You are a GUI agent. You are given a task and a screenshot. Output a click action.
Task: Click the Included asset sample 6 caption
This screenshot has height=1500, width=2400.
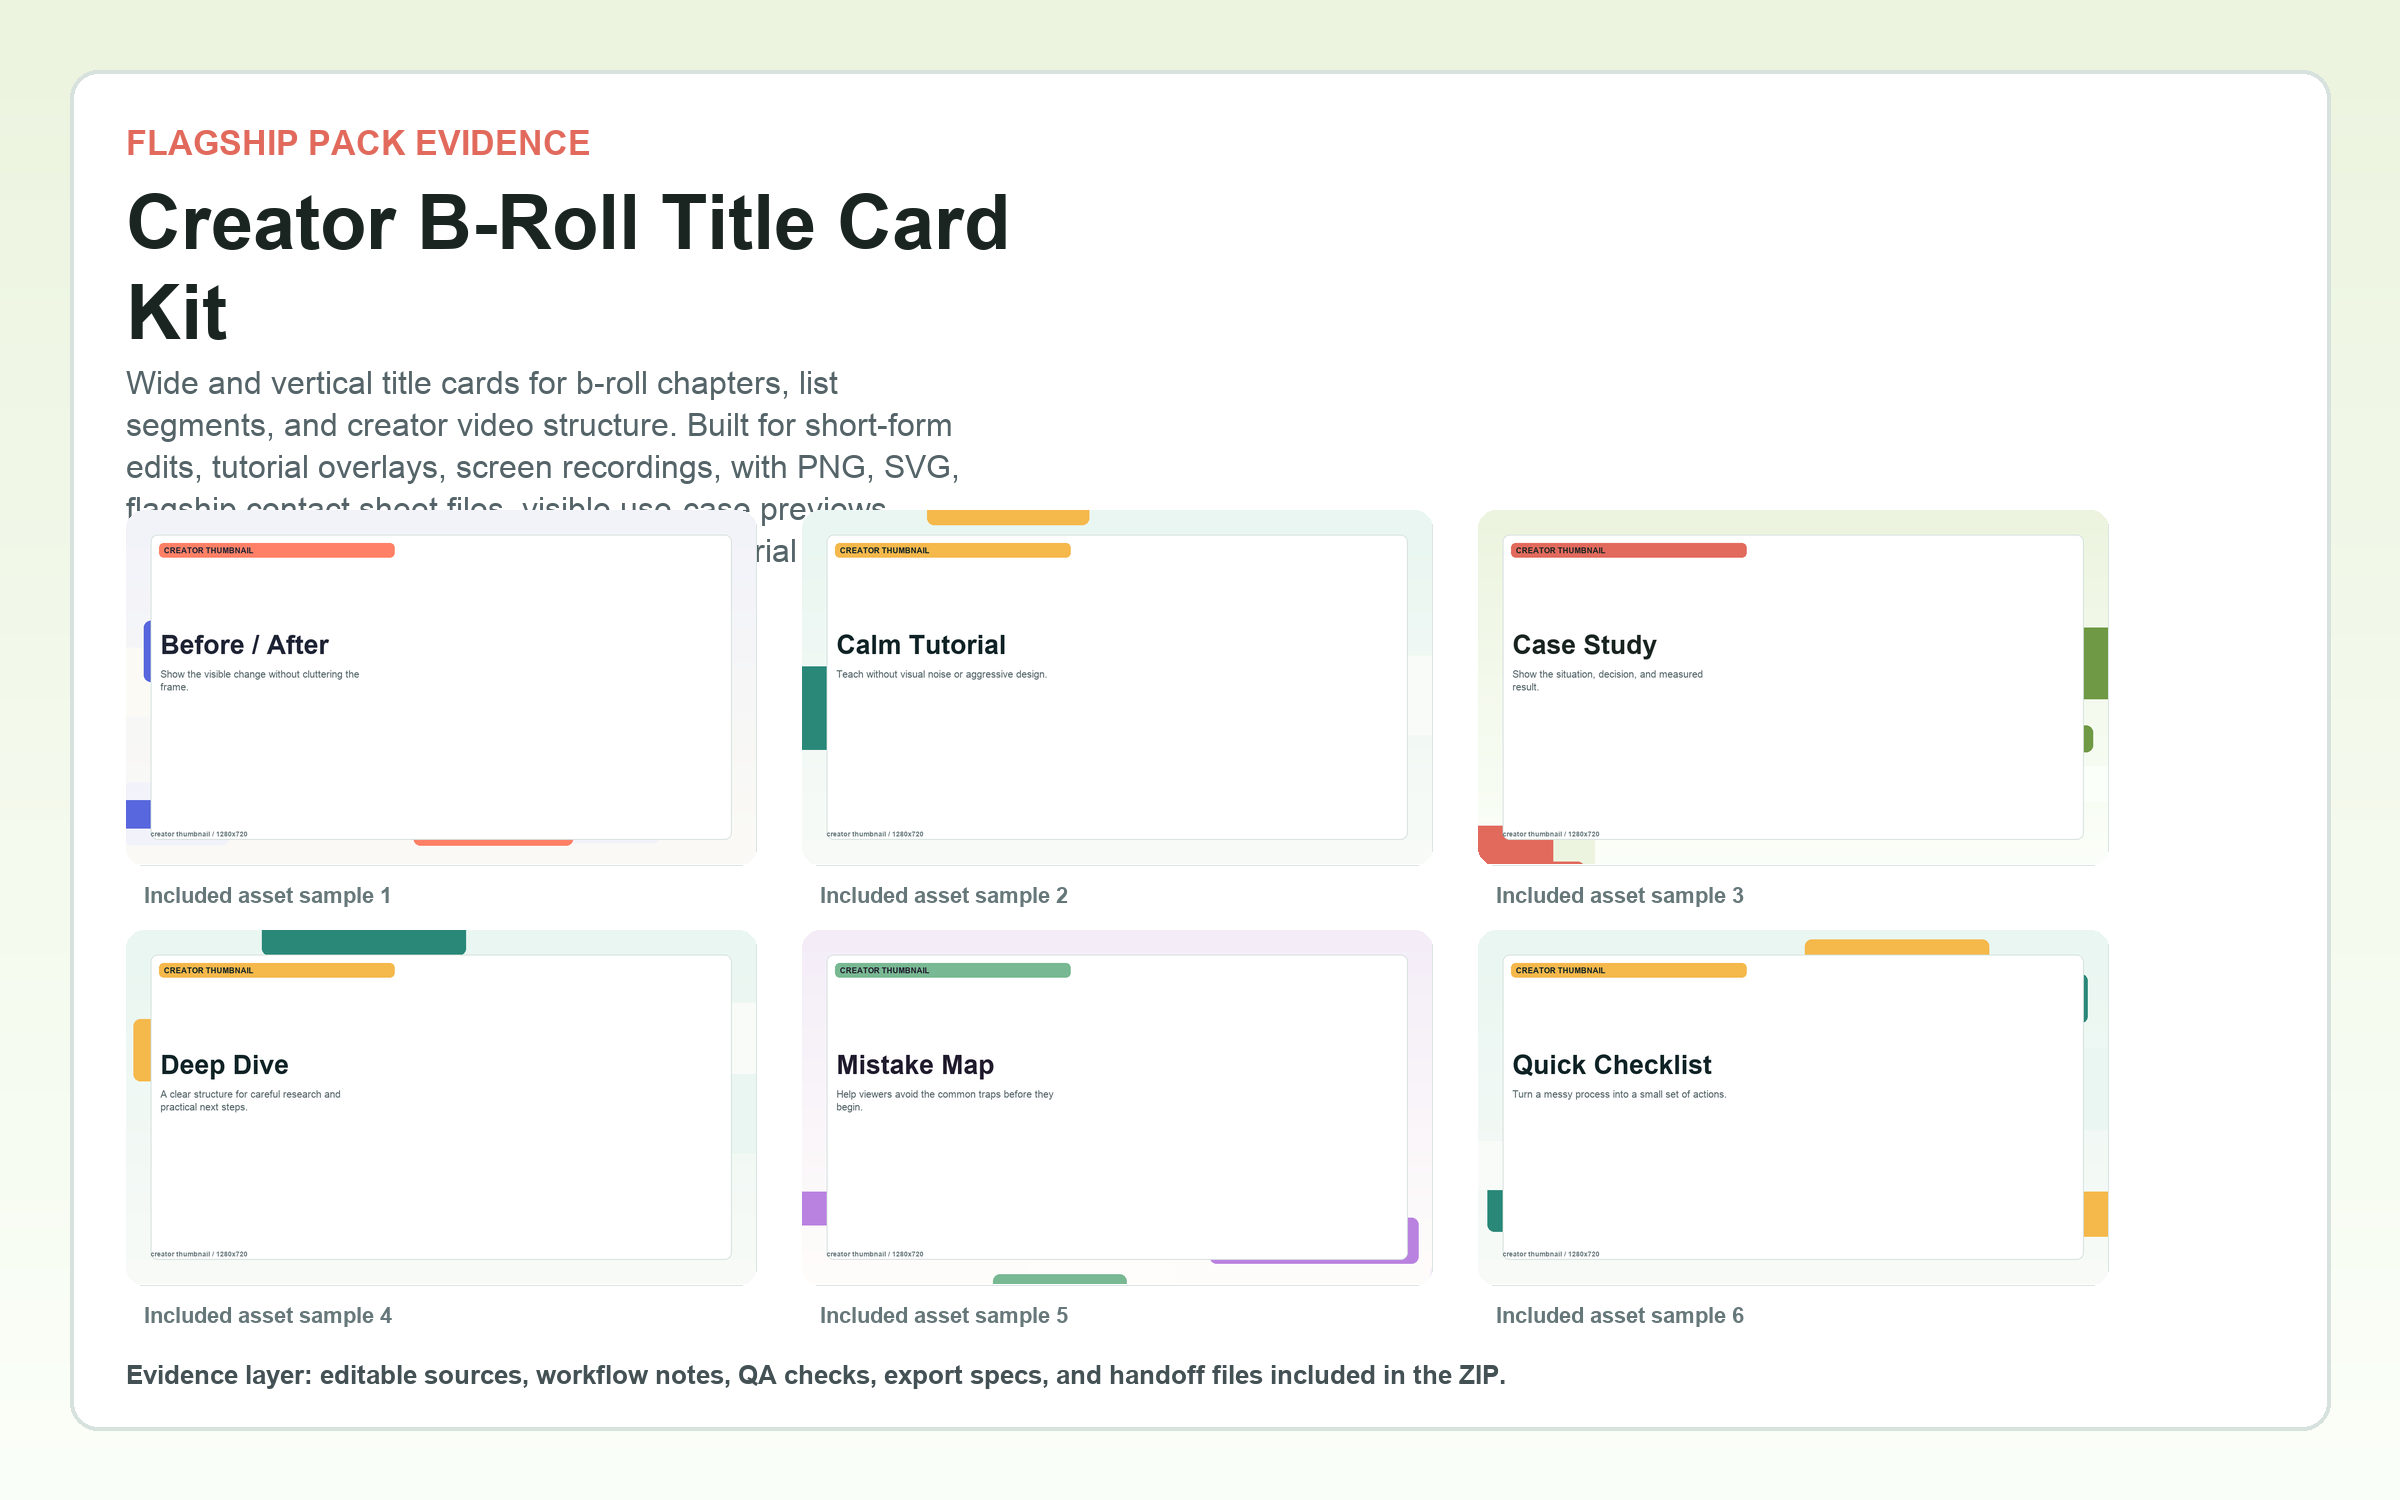[1620, 1316]
